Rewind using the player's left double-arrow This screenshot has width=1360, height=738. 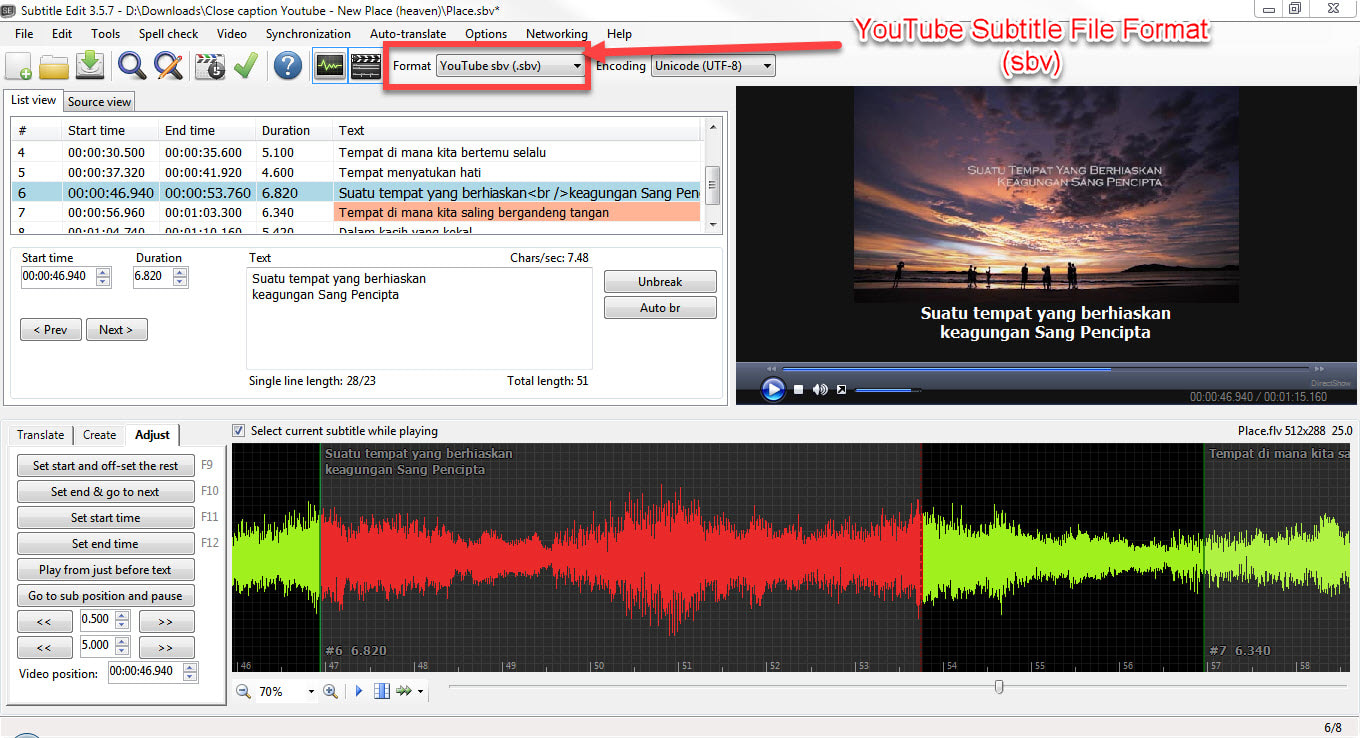(x=771, y=368)
